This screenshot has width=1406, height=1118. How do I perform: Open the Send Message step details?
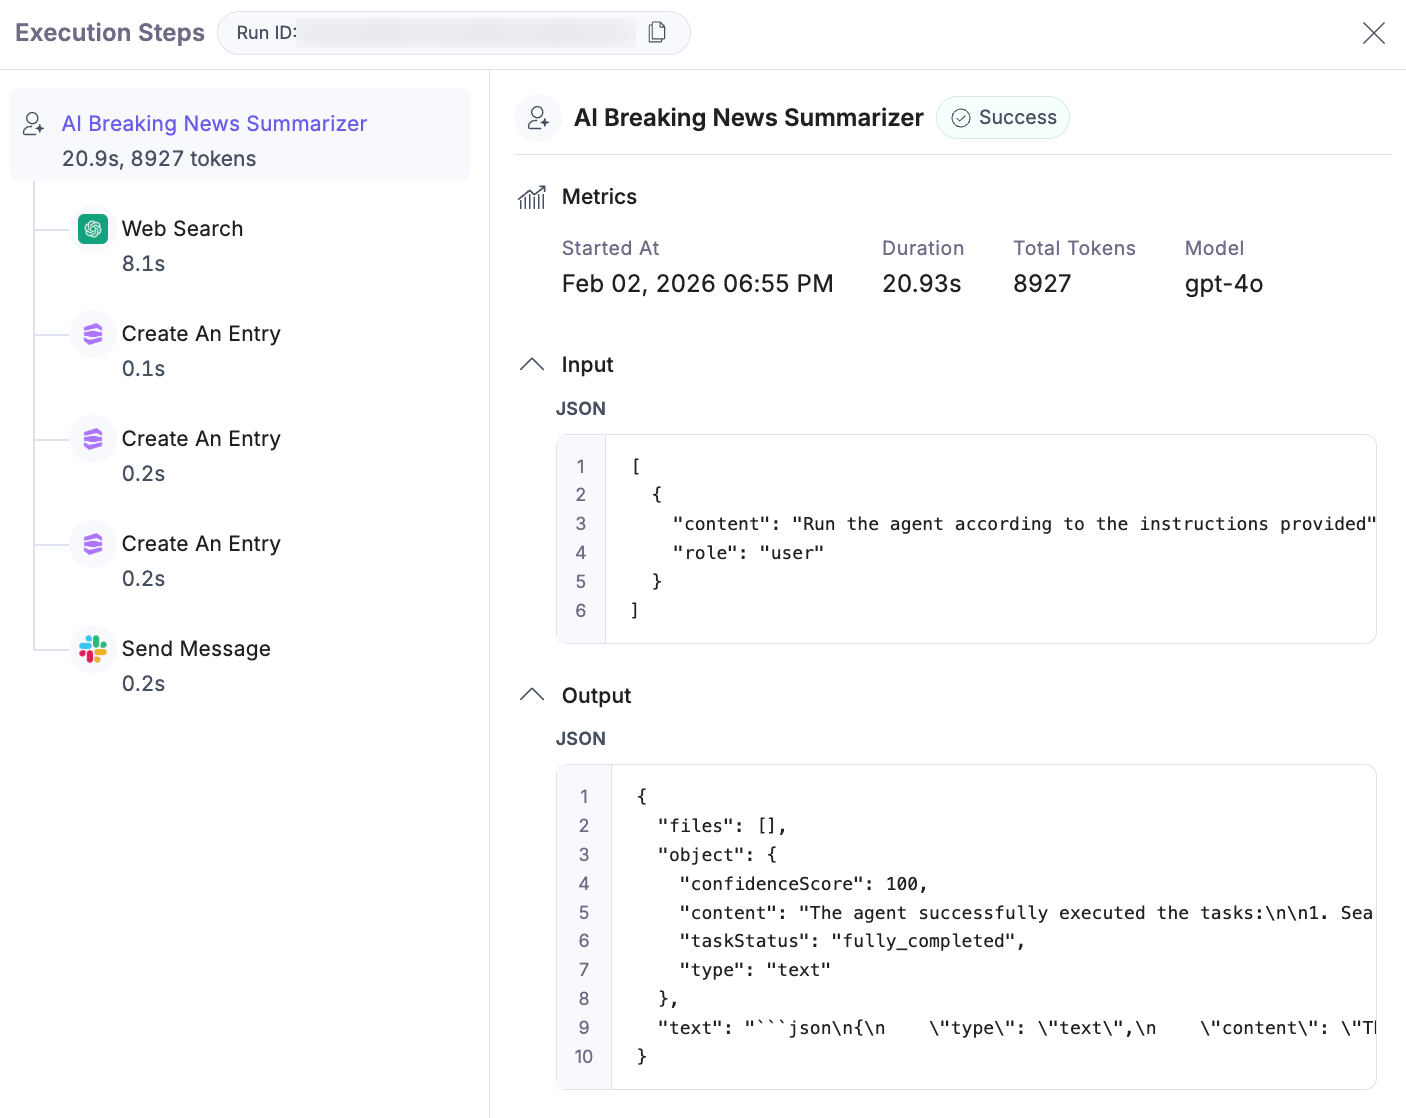tap(196, 649)
